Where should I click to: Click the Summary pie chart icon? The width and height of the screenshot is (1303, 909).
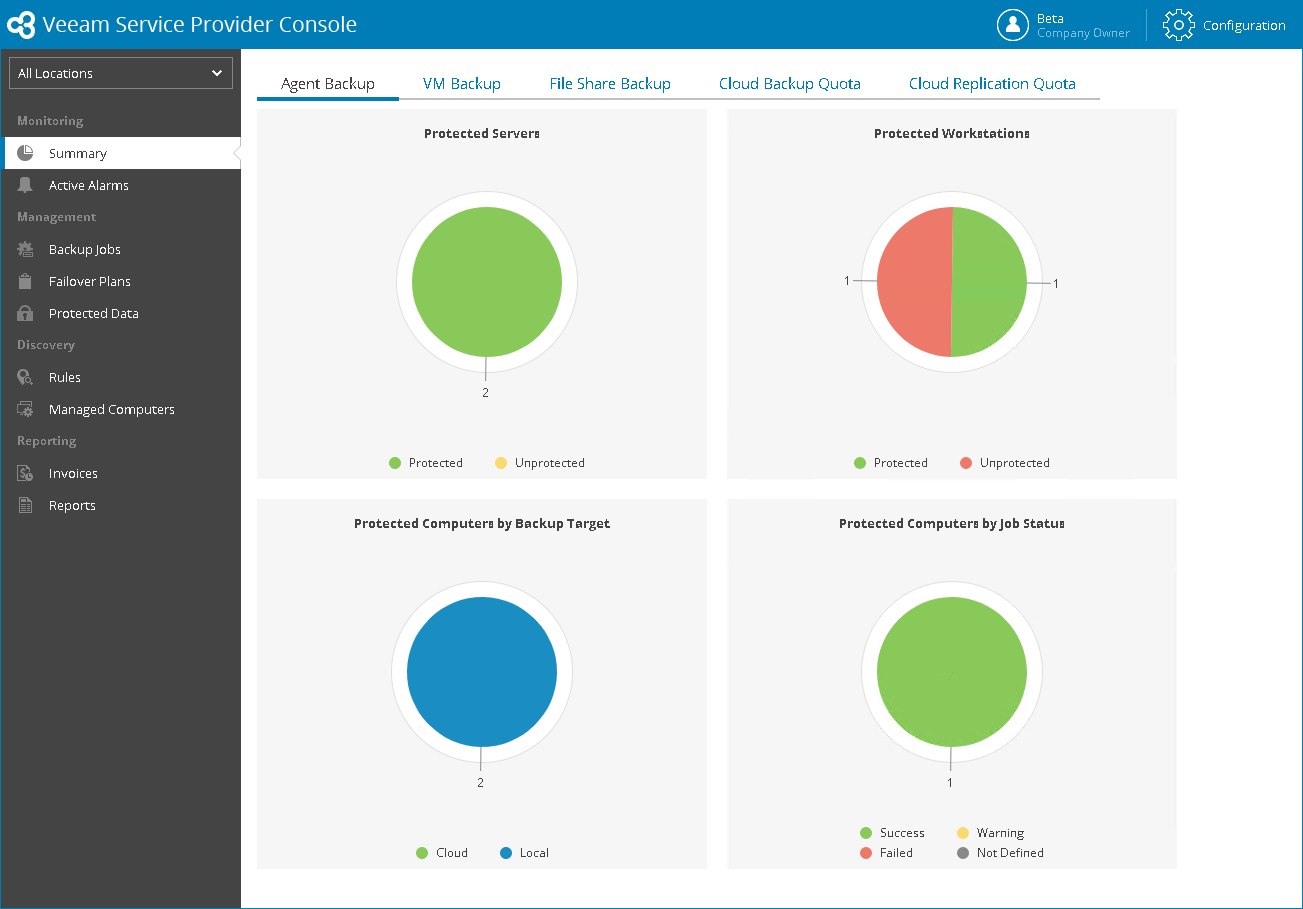(x=26, y=153)
